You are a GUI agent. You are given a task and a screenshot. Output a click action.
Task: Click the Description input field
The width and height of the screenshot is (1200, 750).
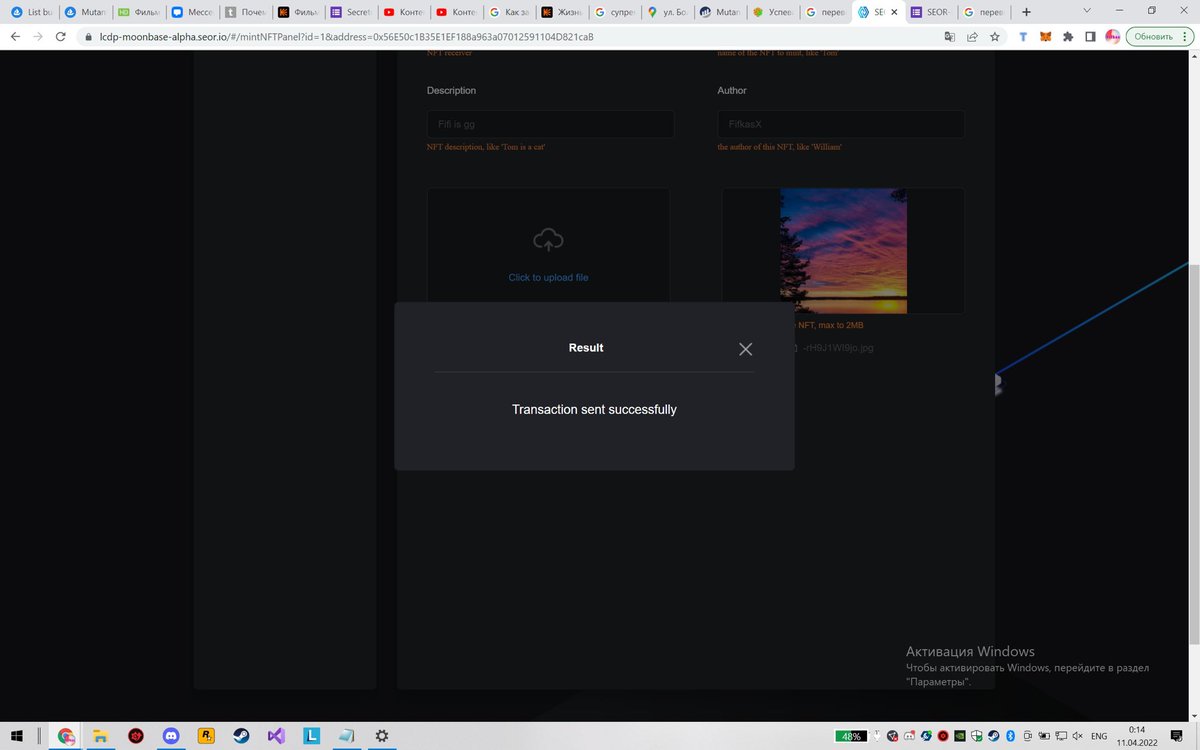(550, 124)
